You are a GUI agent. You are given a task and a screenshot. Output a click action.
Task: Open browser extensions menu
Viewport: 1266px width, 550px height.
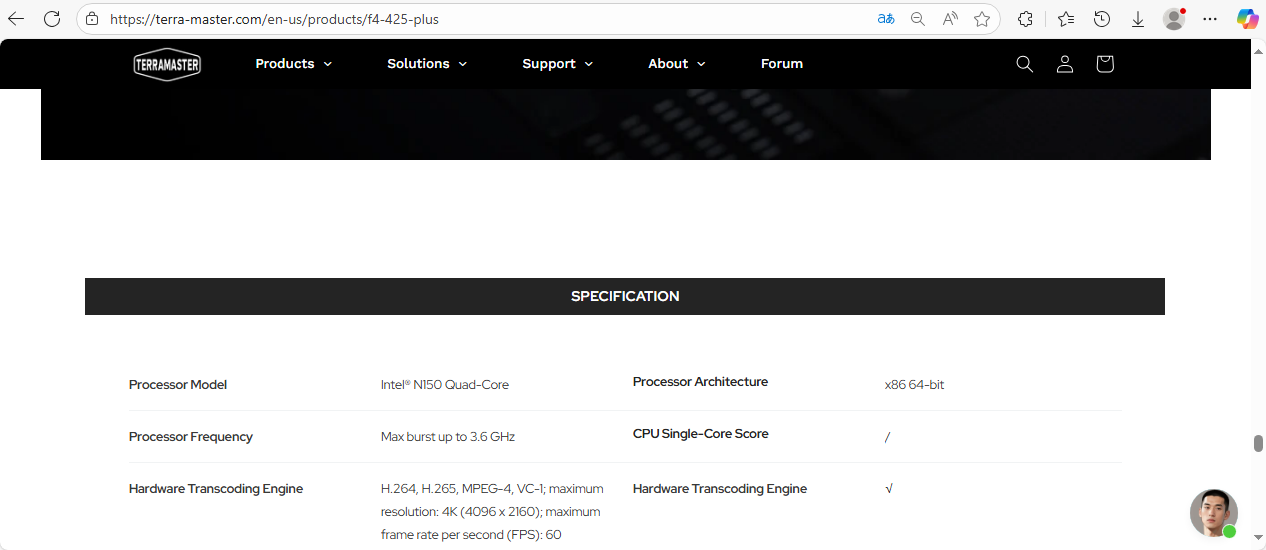(1025, 19)
